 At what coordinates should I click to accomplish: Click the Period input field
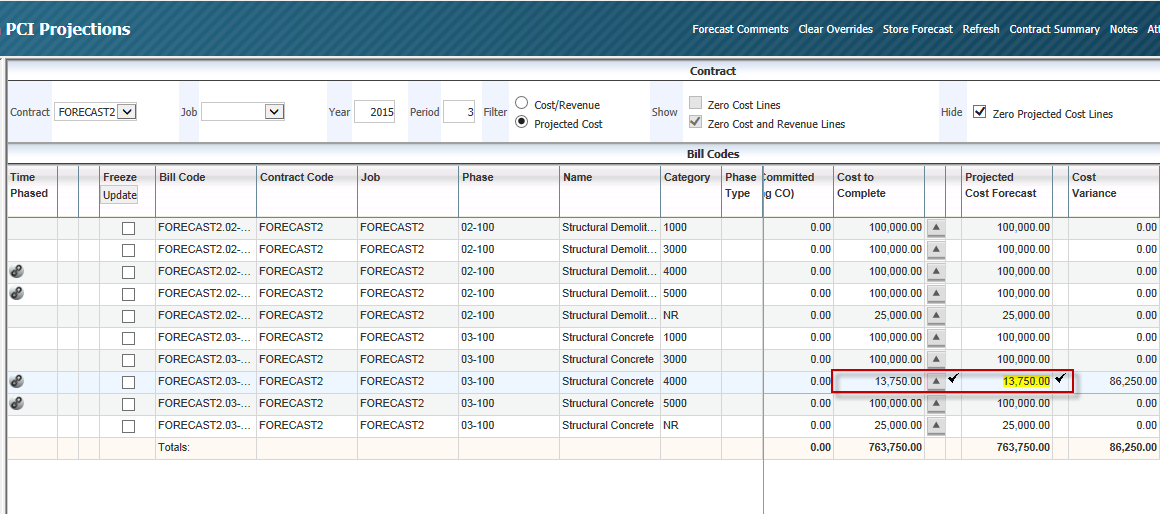coord(459,112)
